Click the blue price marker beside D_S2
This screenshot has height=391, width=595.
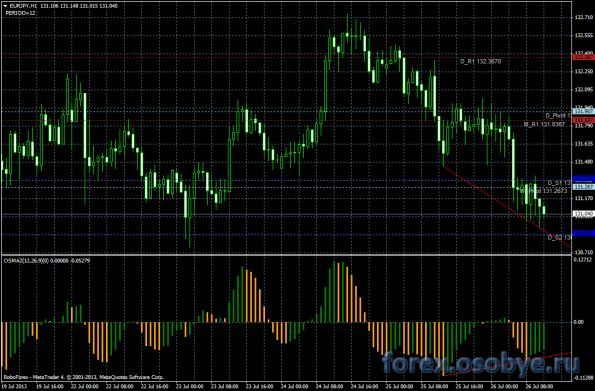click(x=584, y=233)
